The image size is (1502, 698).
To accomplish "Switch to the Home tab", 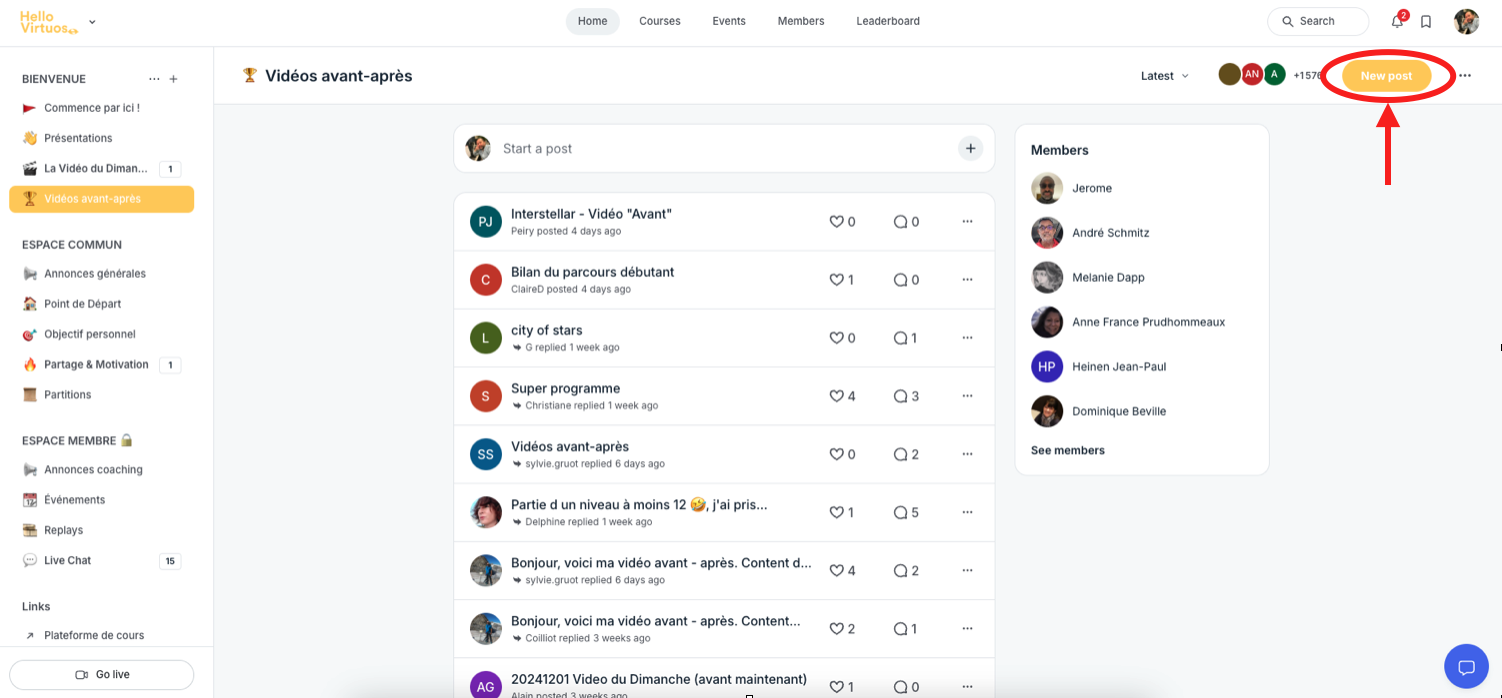I will (x=592, y=21).
